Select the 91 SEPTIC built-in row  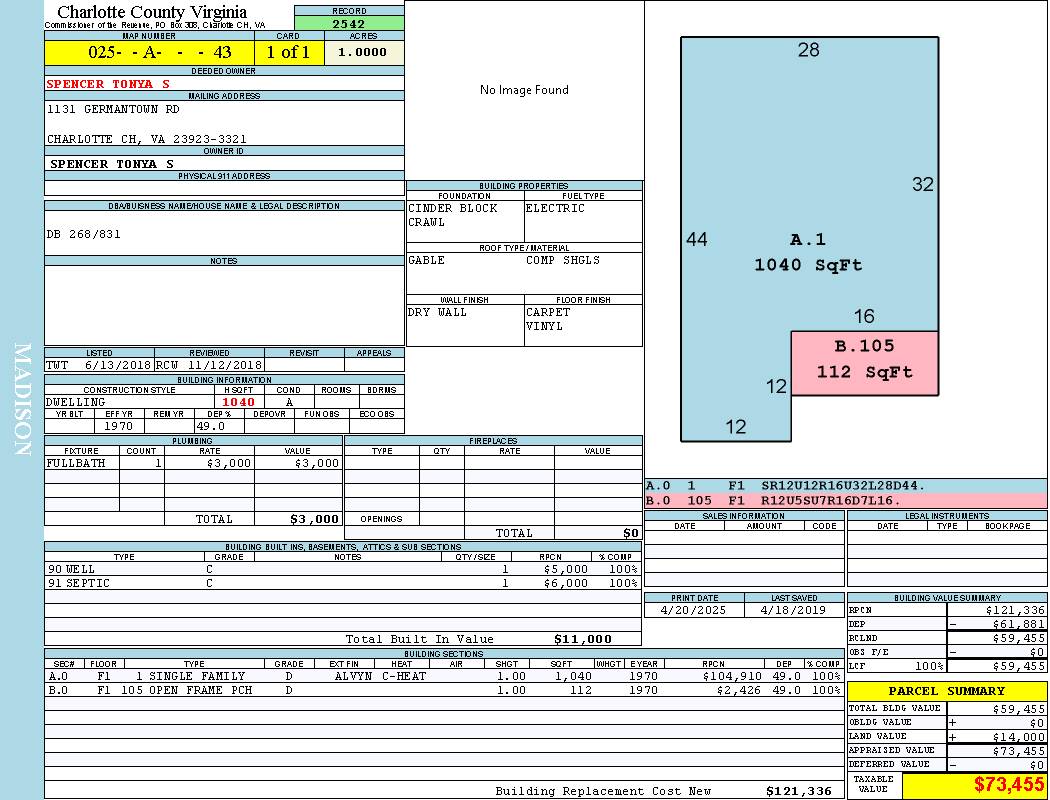click(x=342, y=583)
